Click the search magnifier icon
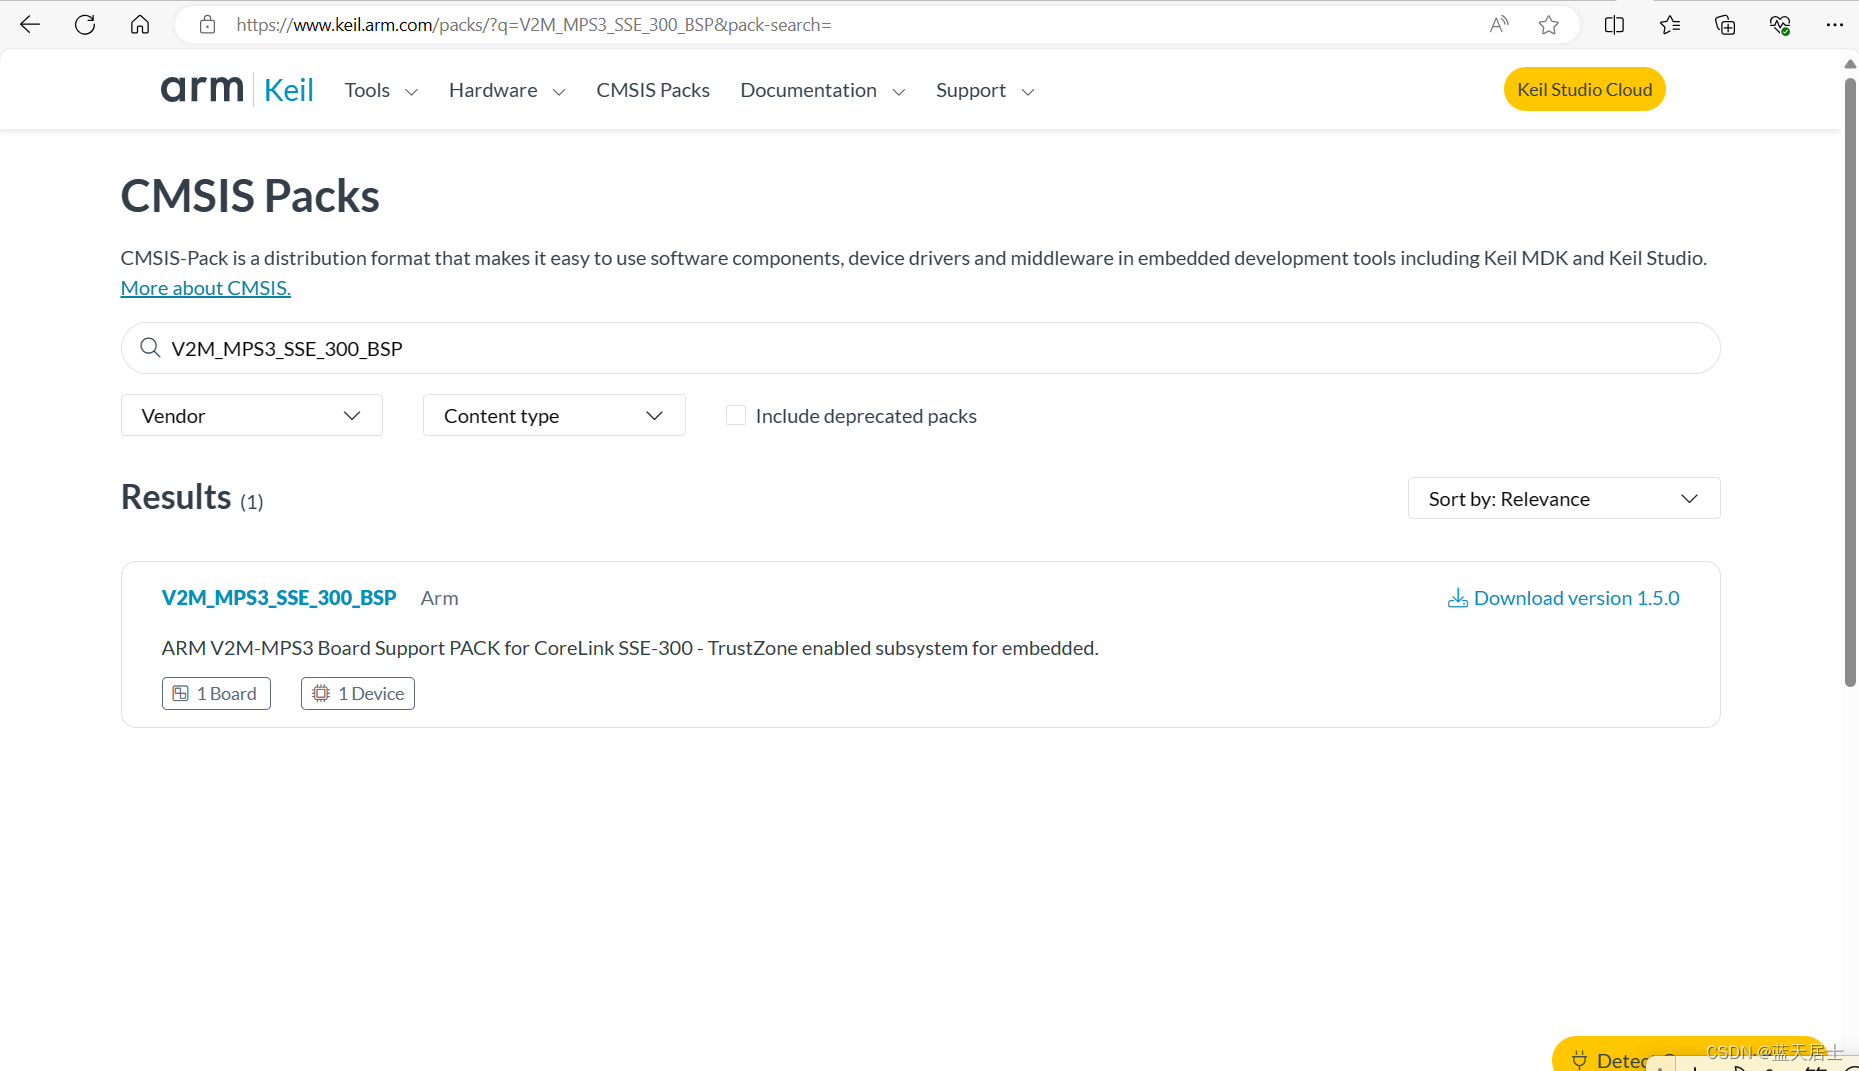The width and height of the screenshot is (1859, 1071). click(150, 348)
